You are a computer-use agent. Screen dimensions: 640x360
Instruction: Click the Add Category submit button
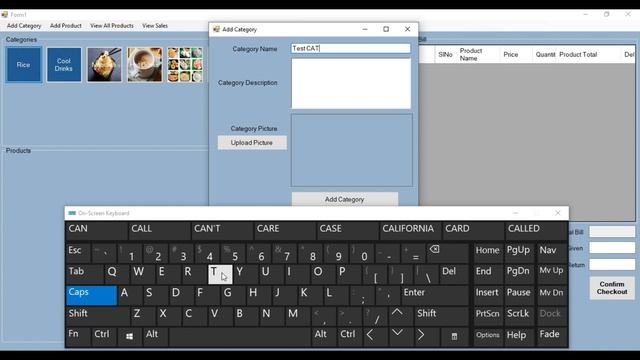tap(344, 199)
